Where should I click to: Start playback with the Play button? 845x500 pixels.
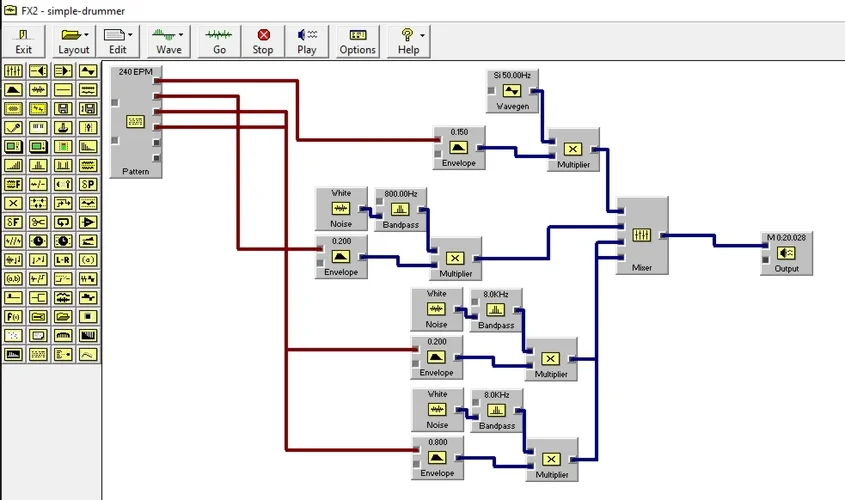coord(307,41)
